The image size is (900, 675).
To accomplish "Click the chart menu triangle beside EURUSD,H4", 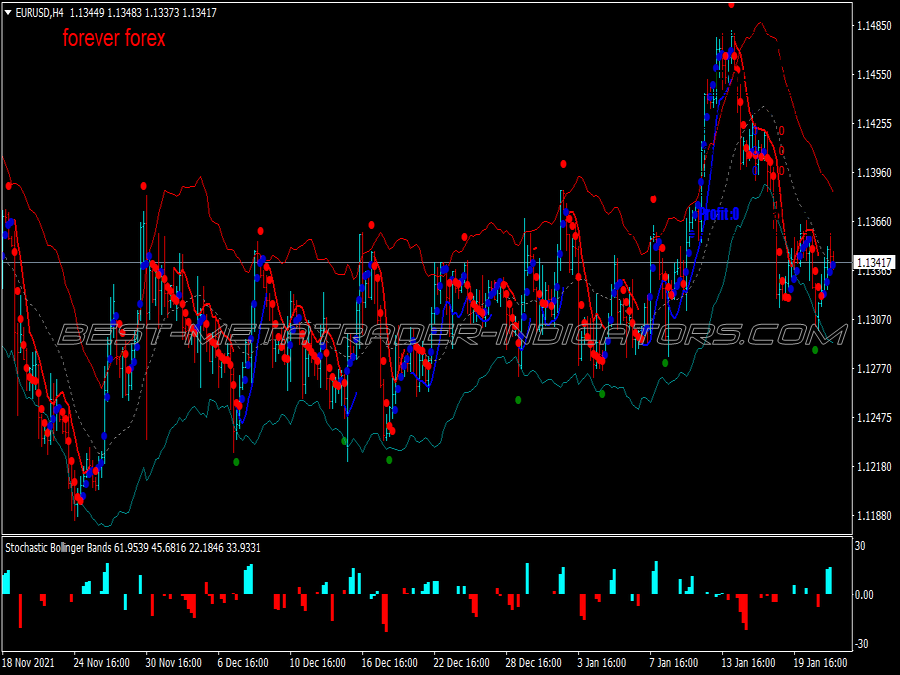I will tap(8, 13).
